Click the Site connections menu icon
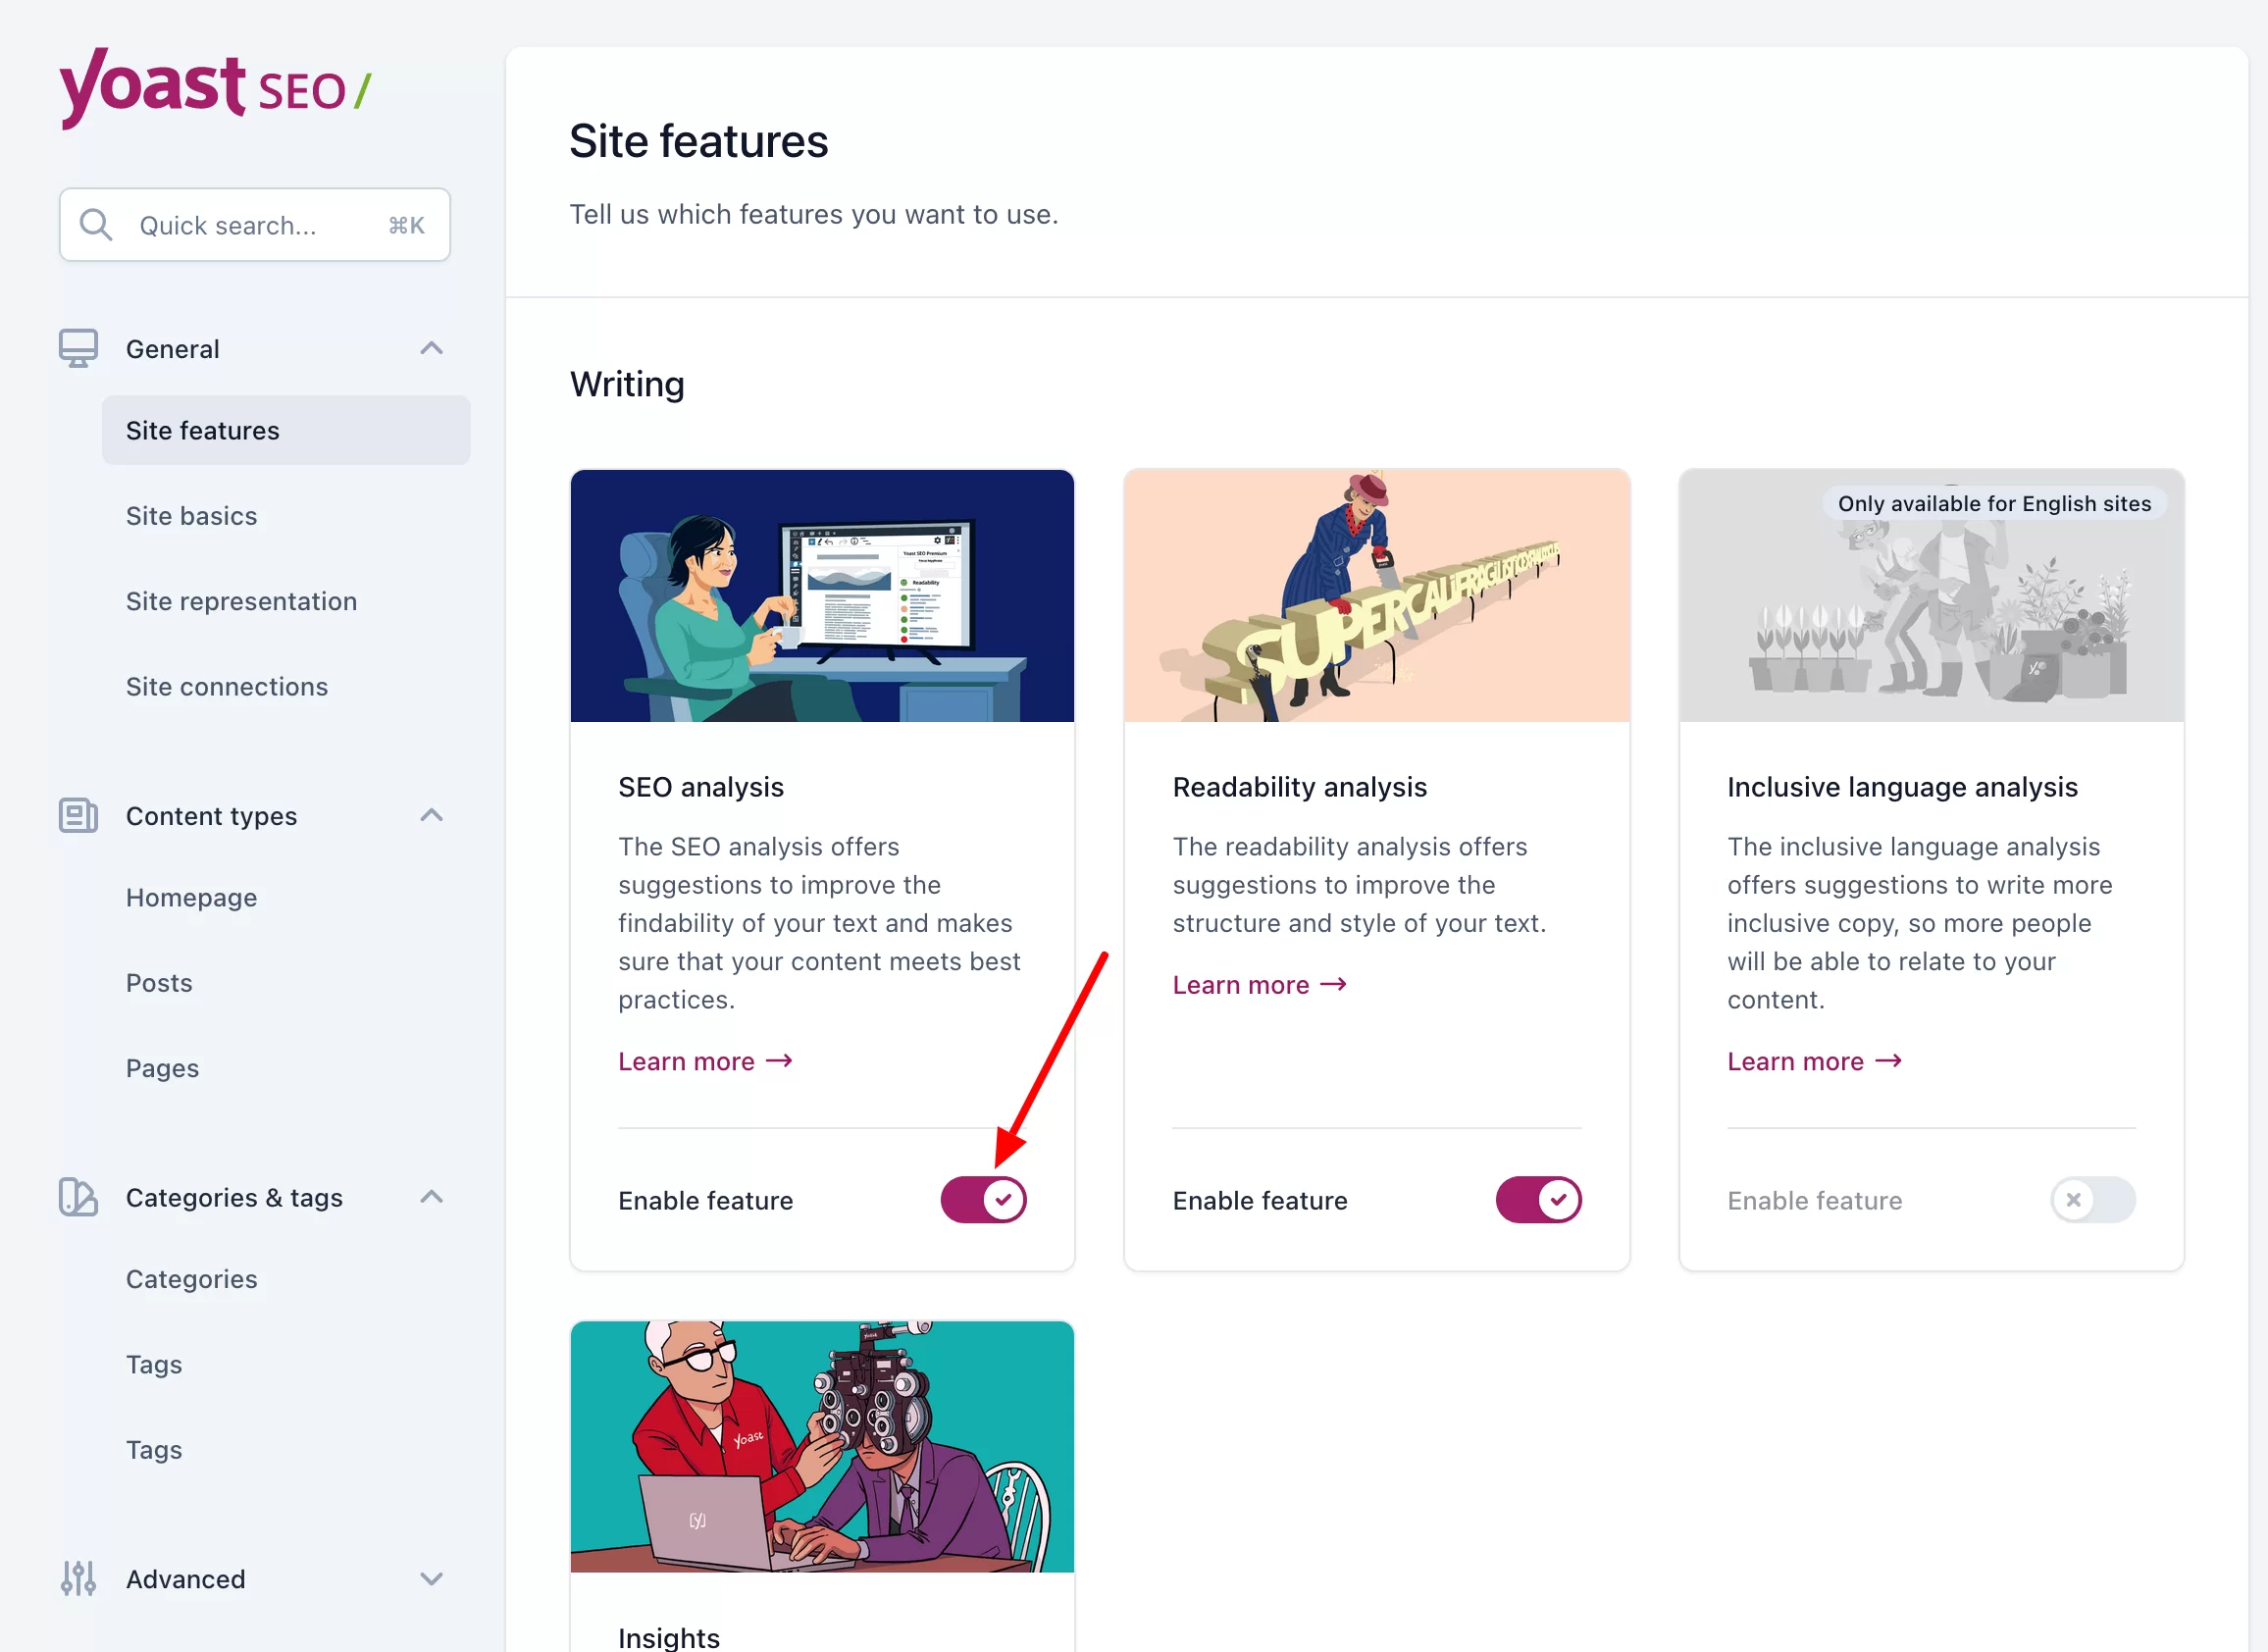Screen dimensions: 2268x1652 pos(226,685)
